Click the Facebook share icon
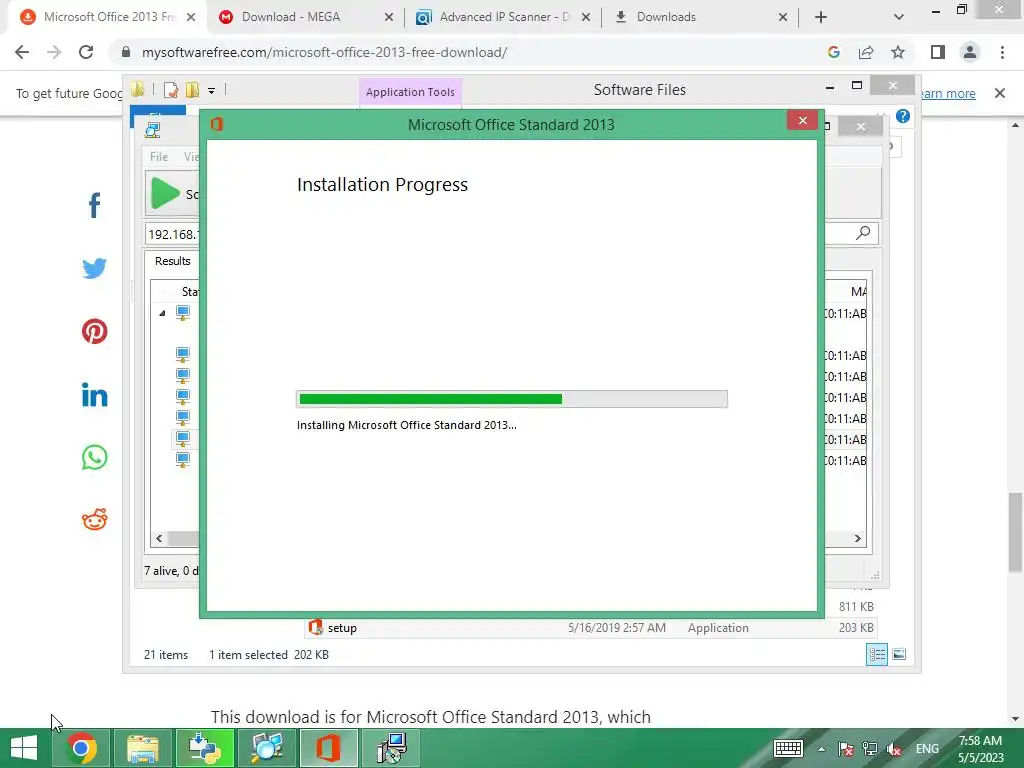The height and width of the screenshot is (768, 1024). [95, 205]
